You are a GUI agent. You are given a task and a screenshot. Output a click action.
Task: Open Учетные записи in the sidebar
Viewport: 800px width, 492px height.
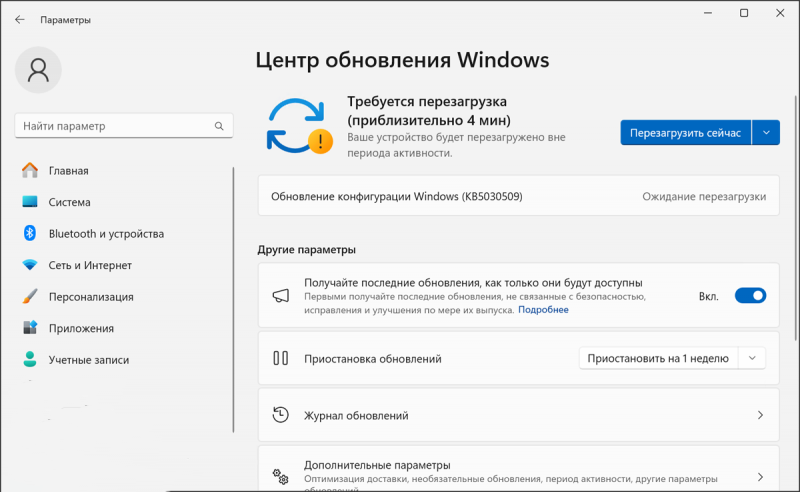point(88,359)
